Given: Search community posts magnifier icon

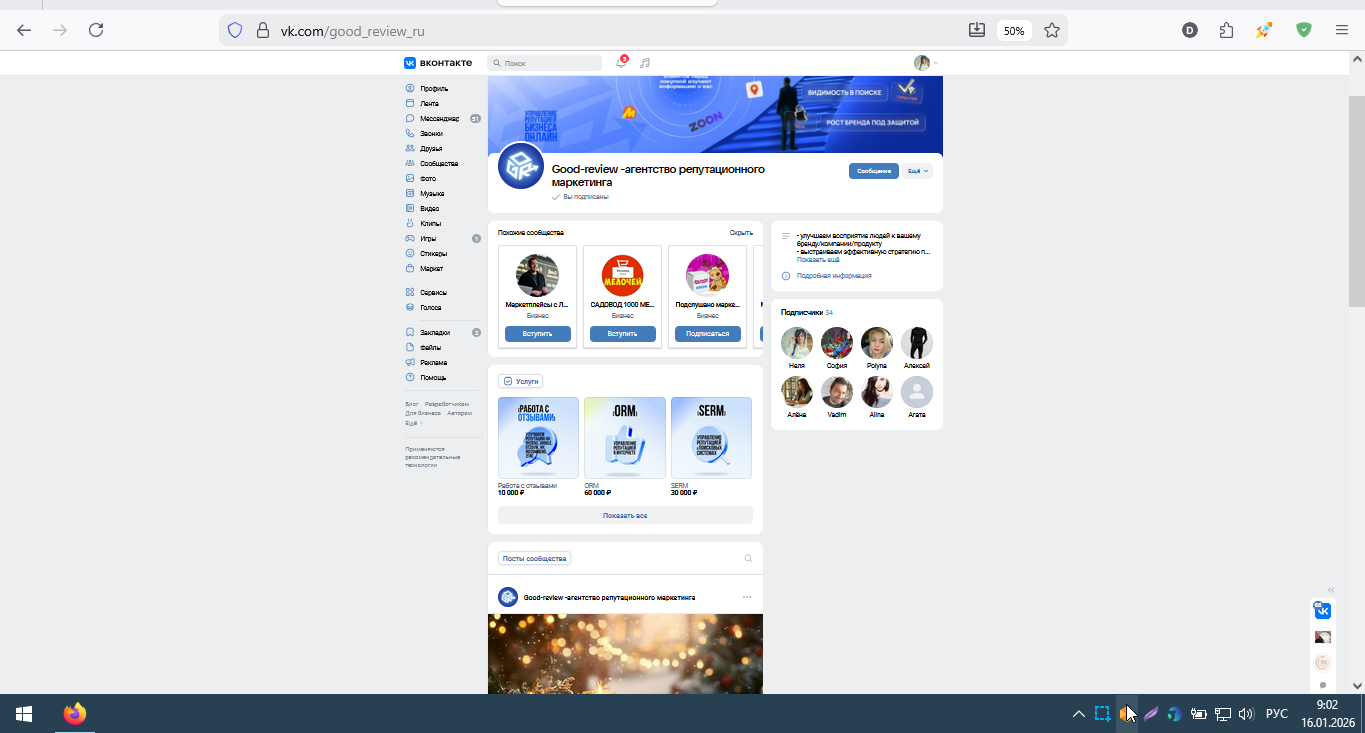Looking at the screenshot, I should (748, 559).
